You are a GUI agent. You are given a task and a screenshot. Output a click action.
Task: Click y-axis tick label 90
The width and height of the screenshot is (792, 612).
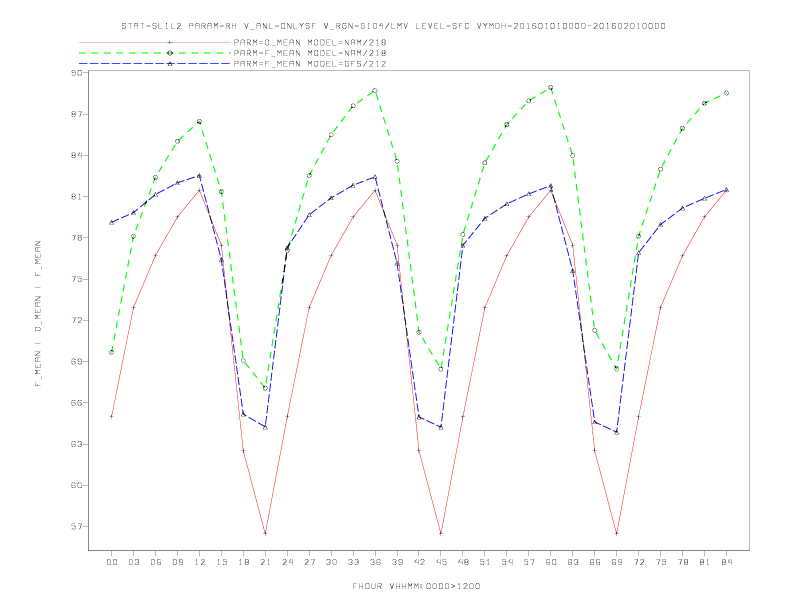pyautogui.click(x=76, y=73)
